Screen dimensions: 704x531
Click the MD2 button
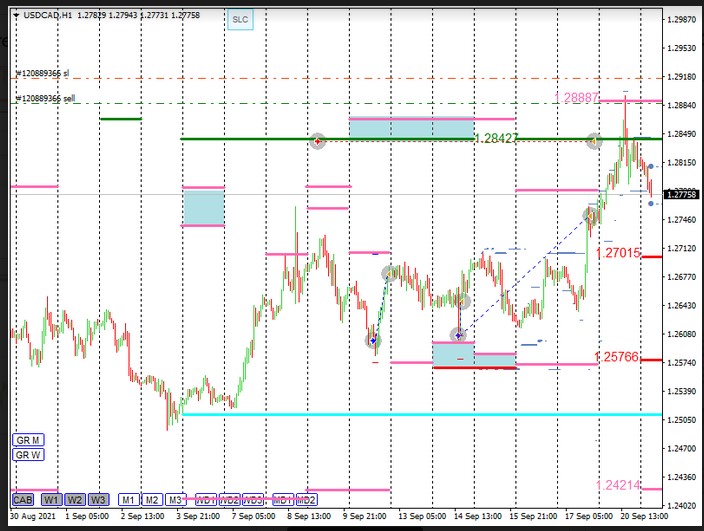[306, 499]
